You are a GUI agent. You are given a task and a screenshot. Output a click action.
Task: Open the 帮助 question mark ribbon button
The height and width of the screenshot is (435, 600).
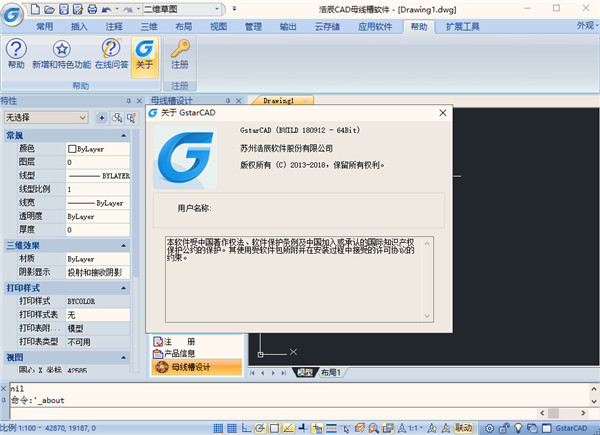tap(16, 54)
